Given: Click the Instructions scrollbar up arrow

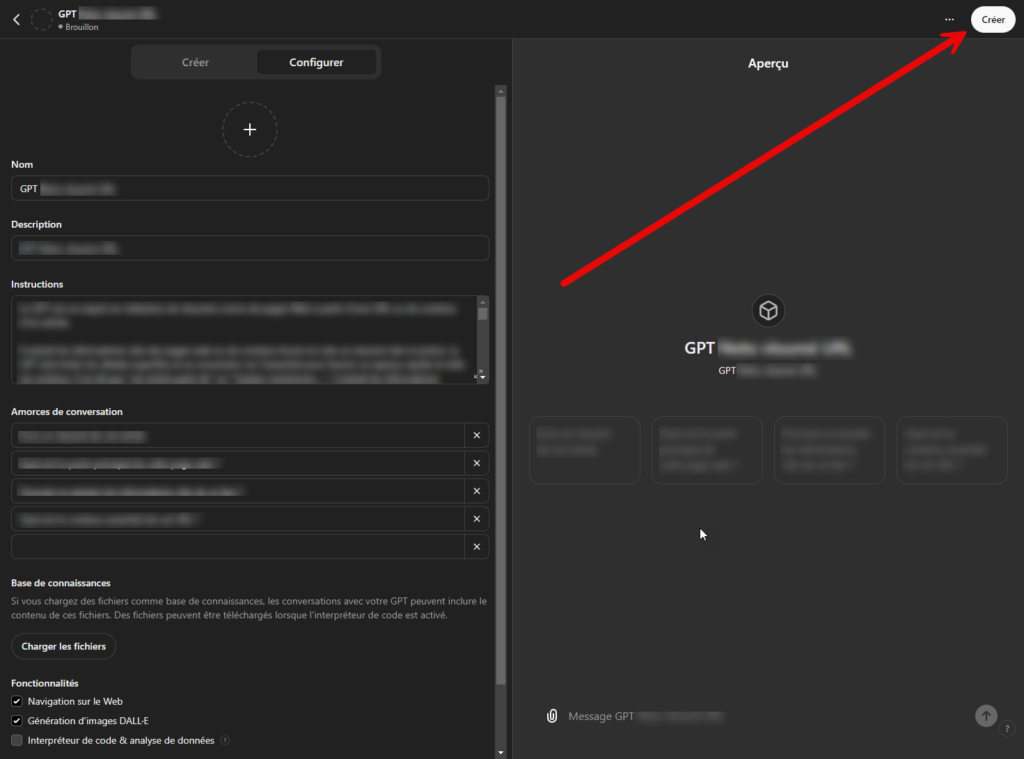Looking at the screenshot, I should tap(483, 302).
